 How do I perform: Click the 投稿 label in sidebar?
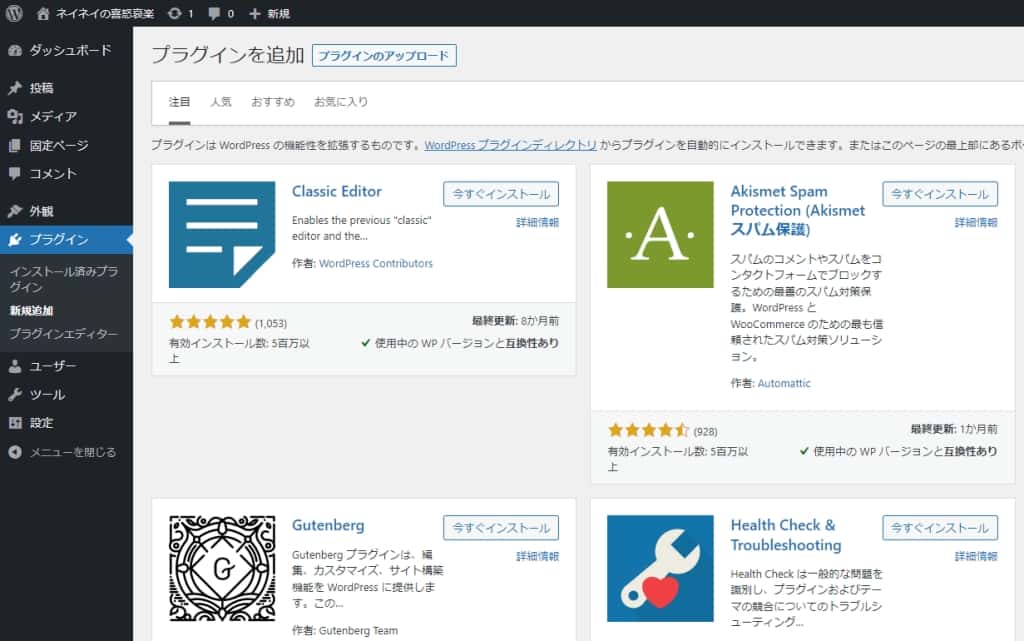pos(41,87)
